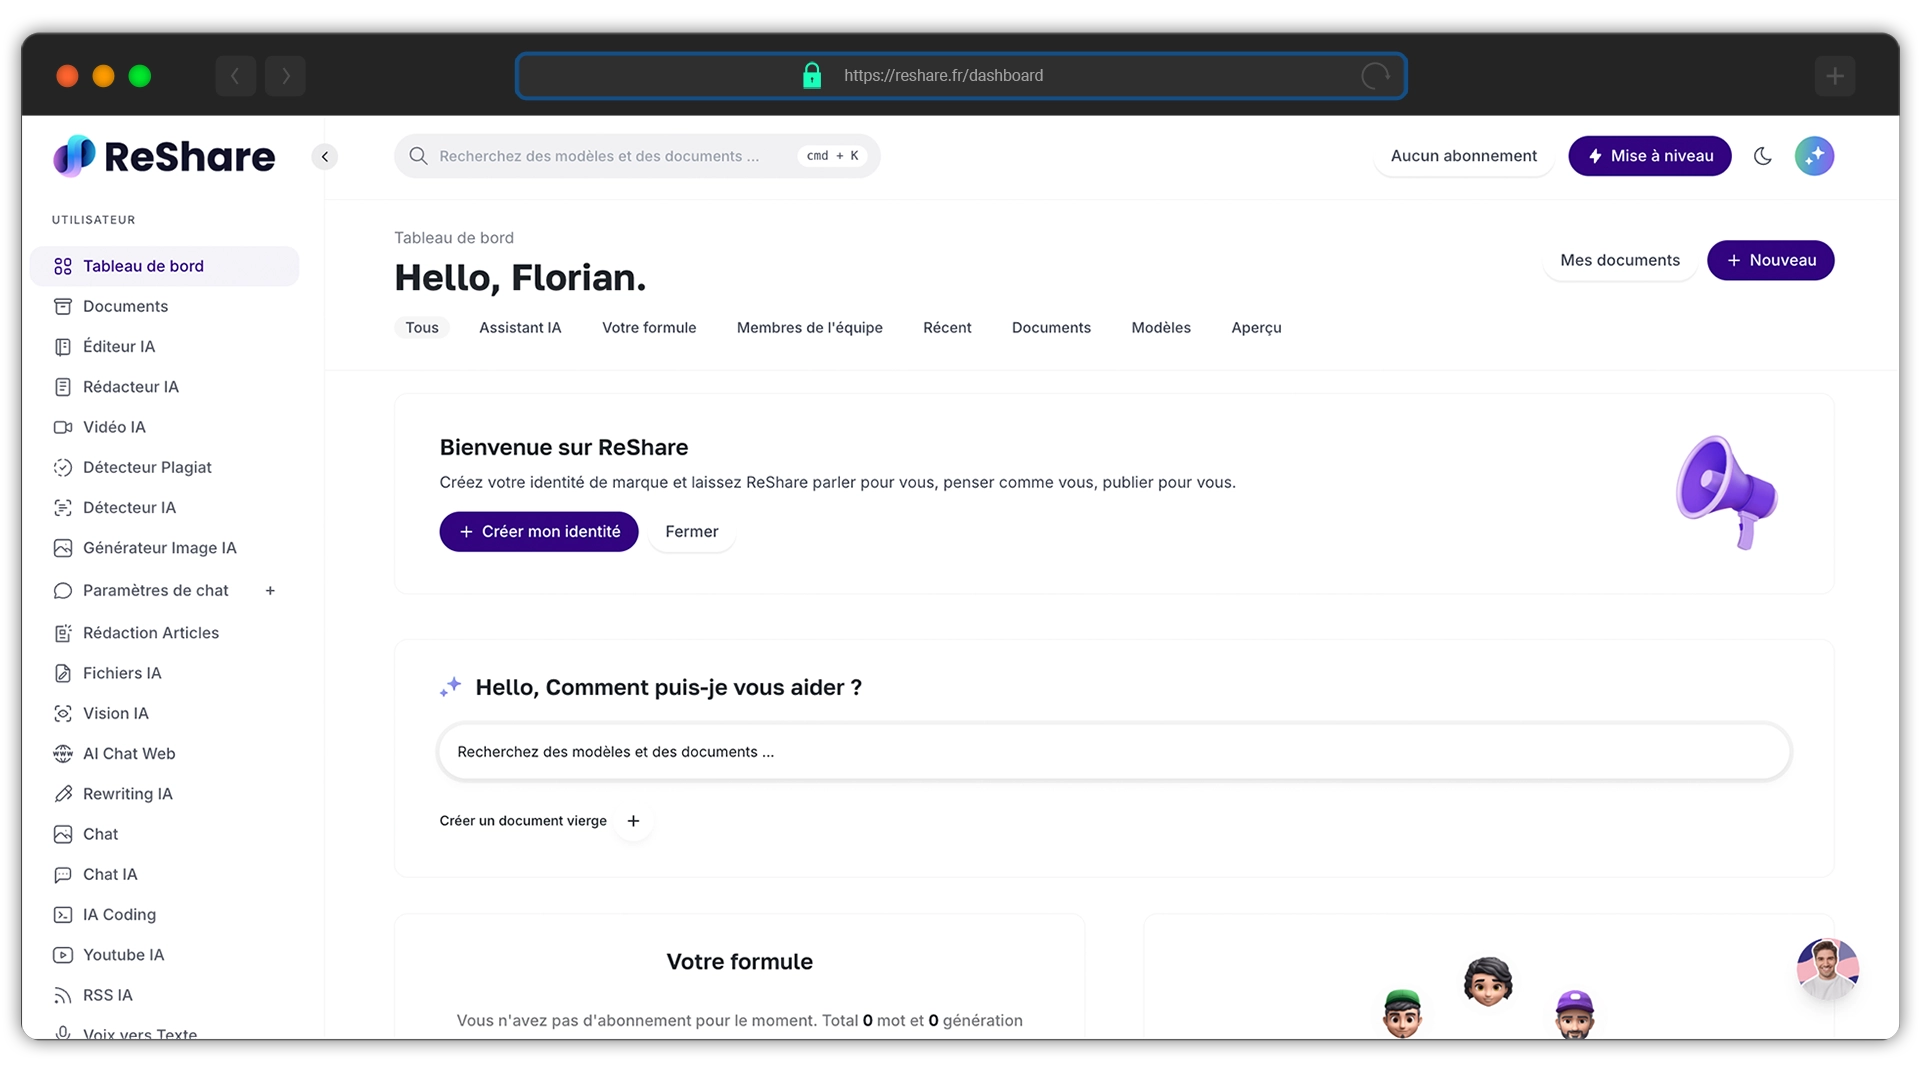The height and width of the screenshot is (1068, 1920).
Task: Click the purple-capped team member avatar
Action: pos(1575,1014)
